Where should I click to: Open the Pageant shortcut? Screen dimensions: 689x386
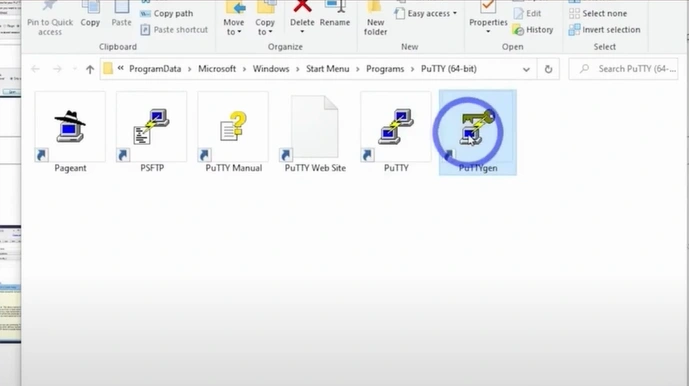pos(70,132)
